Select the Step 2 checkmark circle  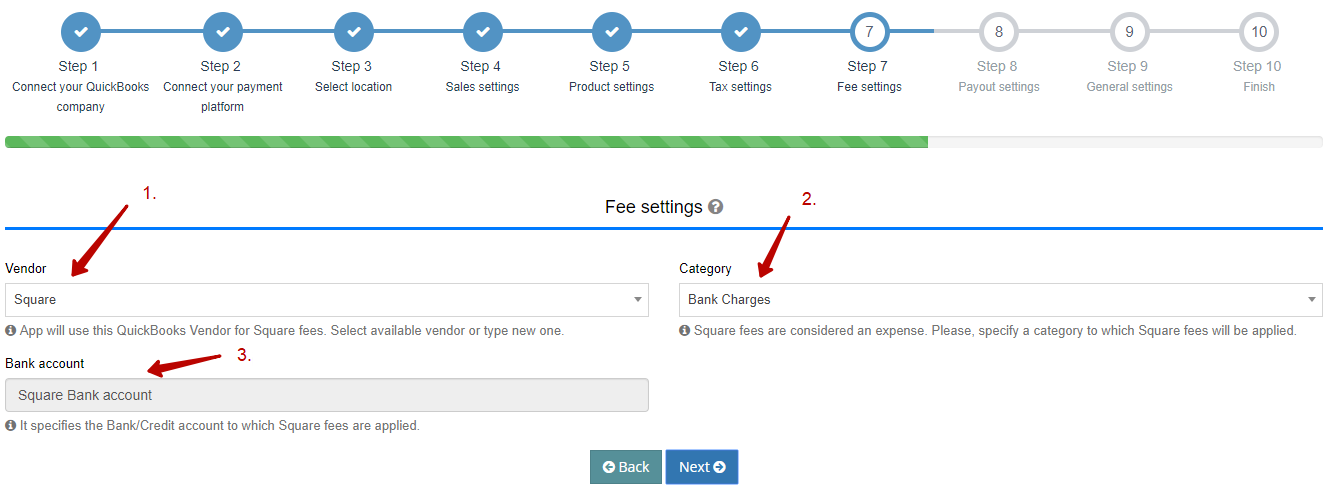coord(222,31)
